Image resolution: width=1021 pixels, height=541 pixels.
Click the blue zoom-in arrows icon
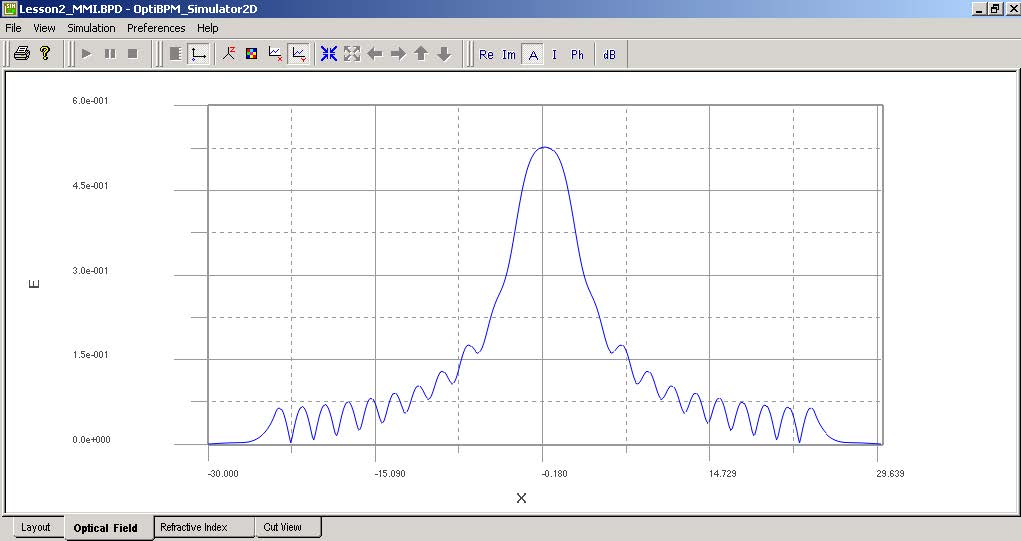pos(329,54)
